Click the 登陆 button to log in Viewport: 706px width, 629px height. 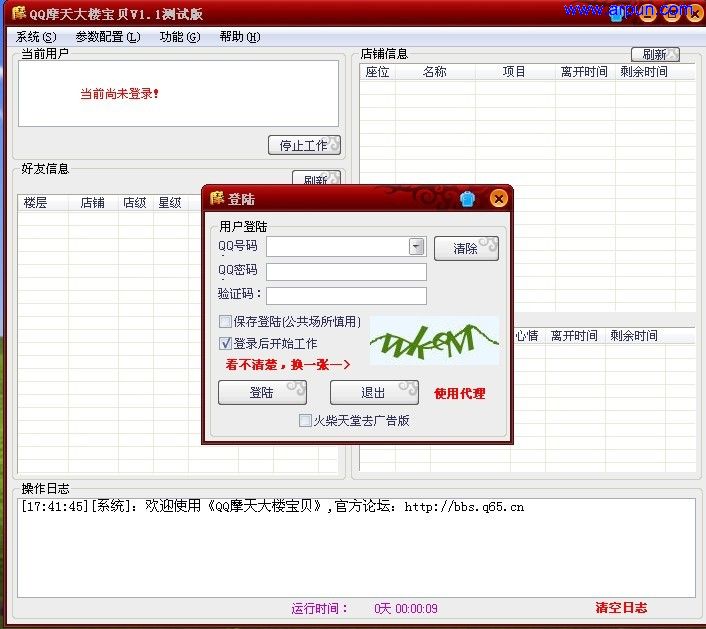coord(262,392)
